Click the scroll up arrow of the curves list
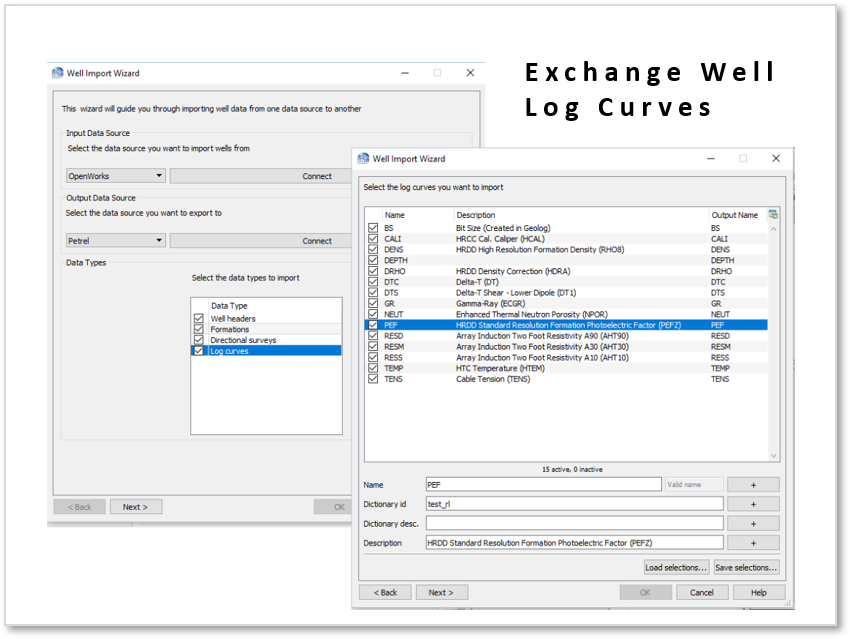 click(x=773, y=228)
